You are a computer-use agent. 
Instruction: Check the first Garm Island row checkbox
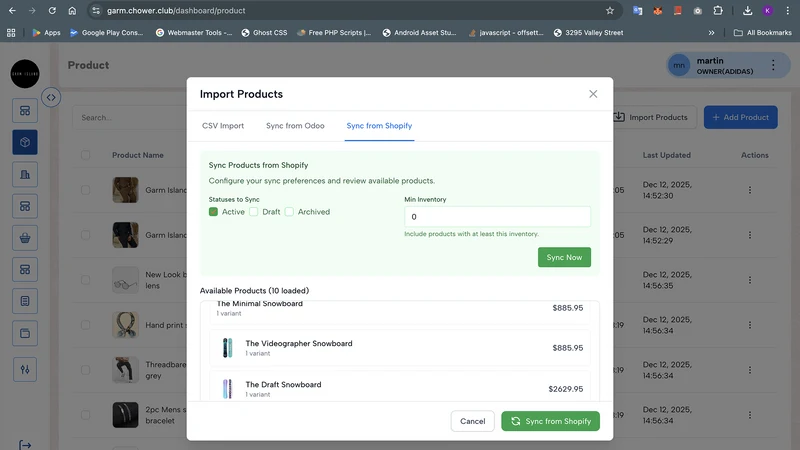point(85,190)
